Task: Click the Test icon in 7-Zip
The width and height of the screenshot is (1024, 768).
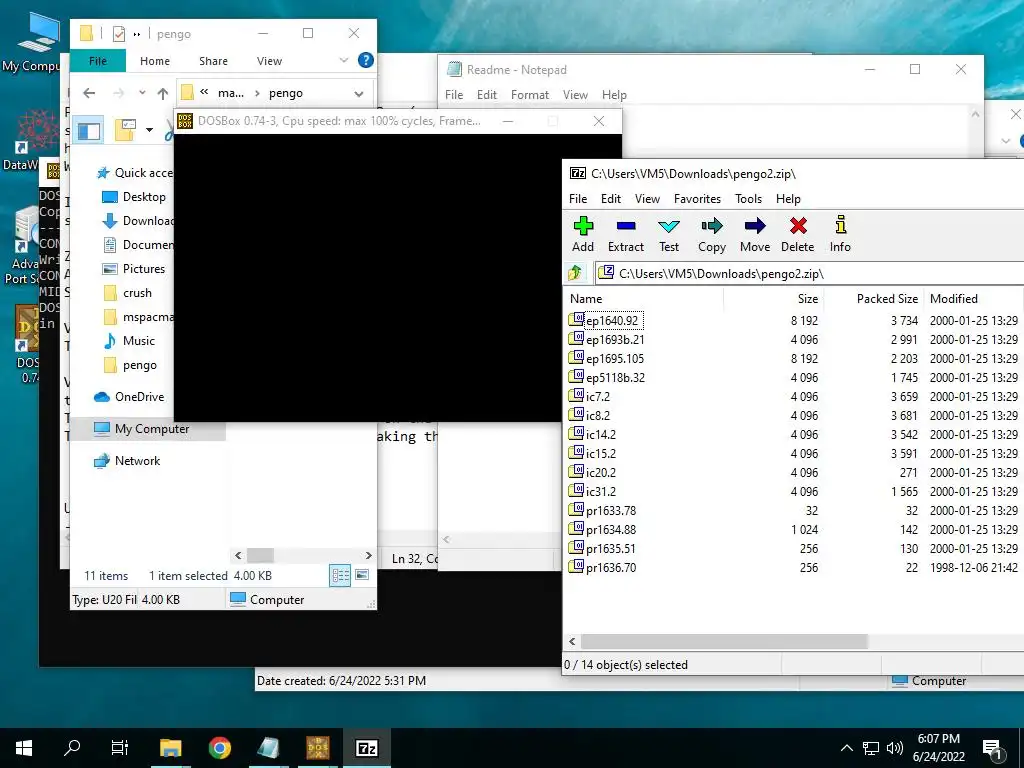Action: pos(669,227)
